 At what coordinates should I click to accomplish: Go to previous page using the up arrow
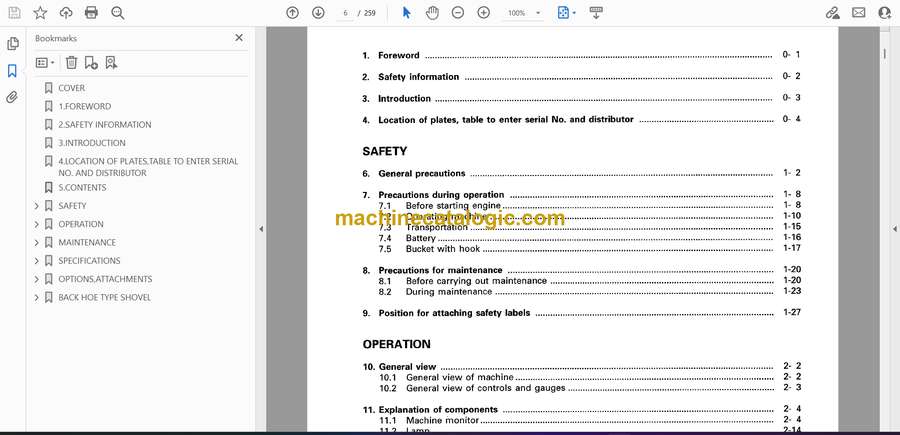tap(293, 13)
